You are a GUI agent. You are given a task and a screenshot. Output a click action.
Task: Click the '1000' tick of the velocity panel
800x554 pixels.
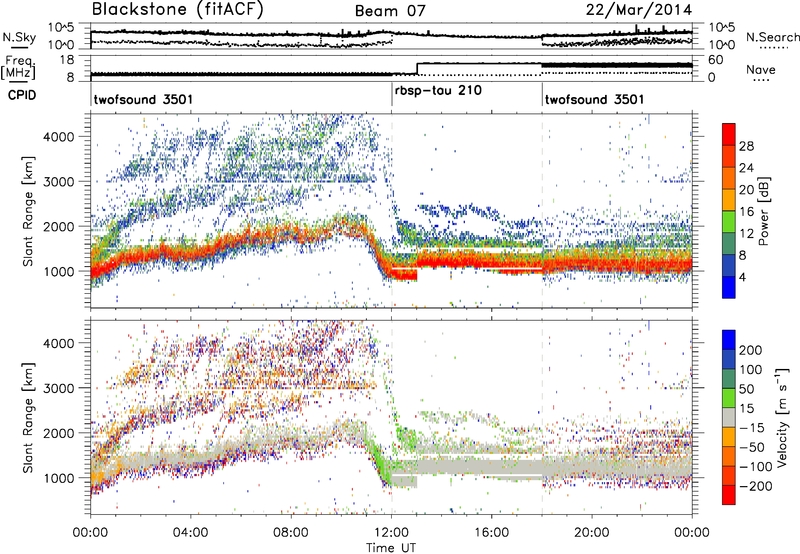tap(58, 478)
